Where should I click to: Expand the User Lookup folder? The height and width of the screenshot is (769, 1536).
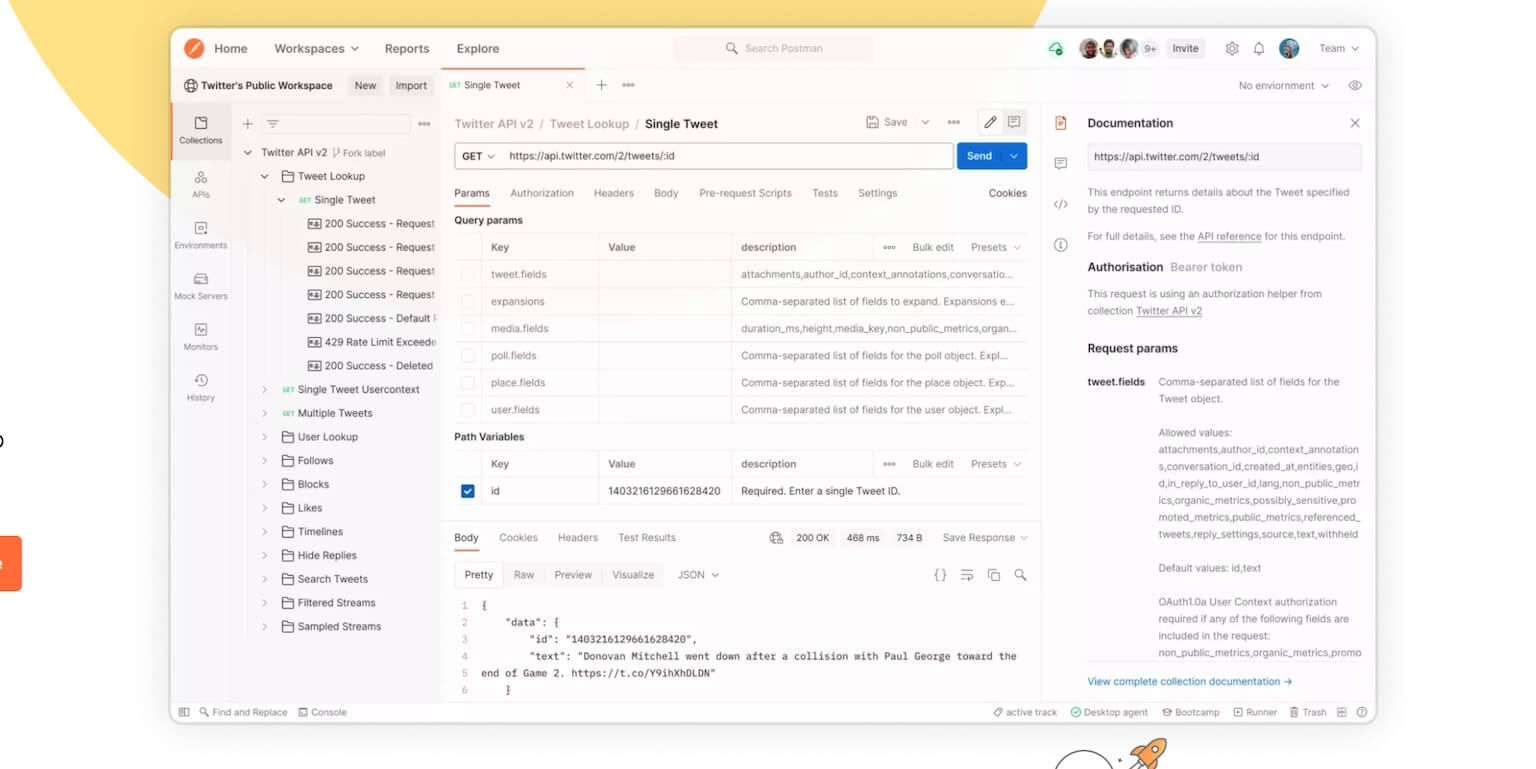(265, 437)
